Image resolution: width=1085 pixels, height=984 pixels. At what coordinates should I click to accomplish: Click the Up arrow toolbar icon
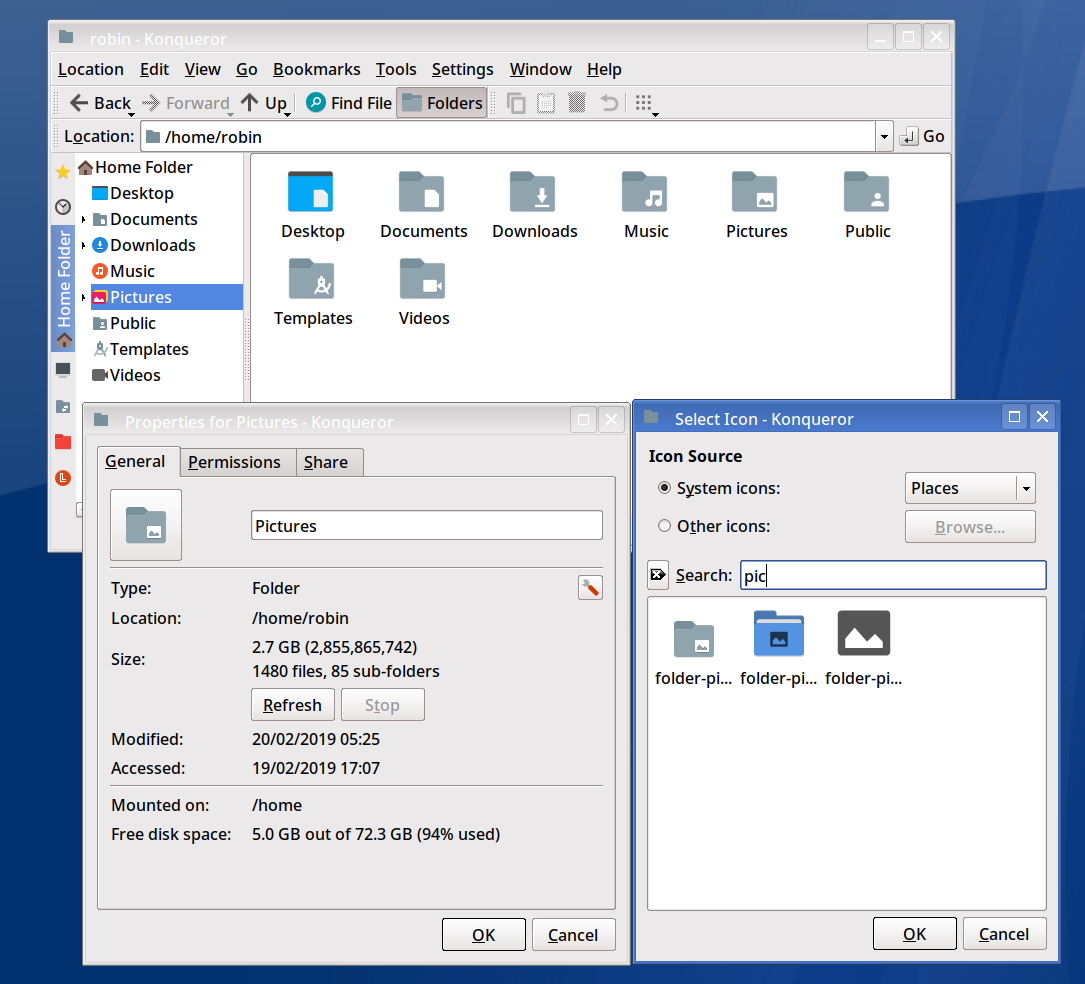250,103
